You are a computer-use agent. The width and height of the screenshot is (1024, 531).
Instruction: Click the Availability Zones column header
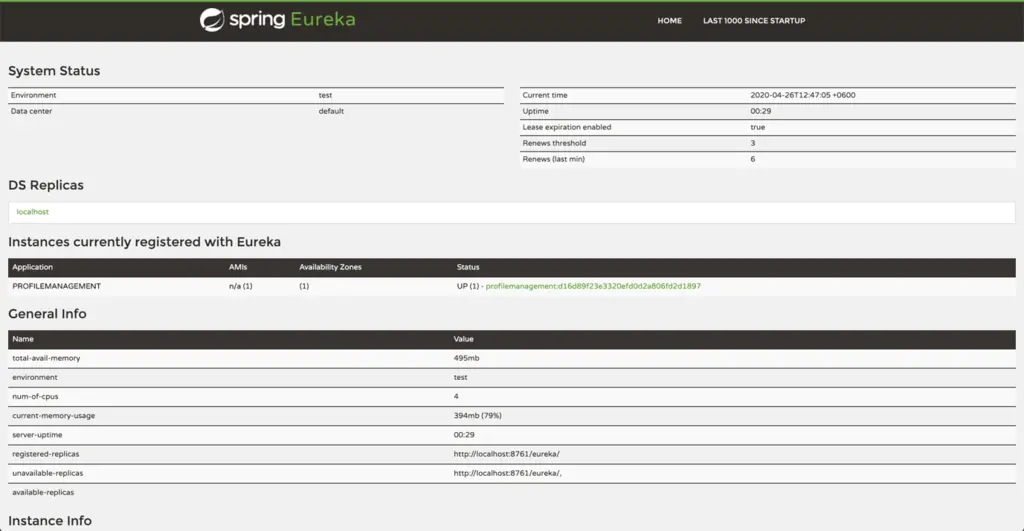click(x=330, y=267)
